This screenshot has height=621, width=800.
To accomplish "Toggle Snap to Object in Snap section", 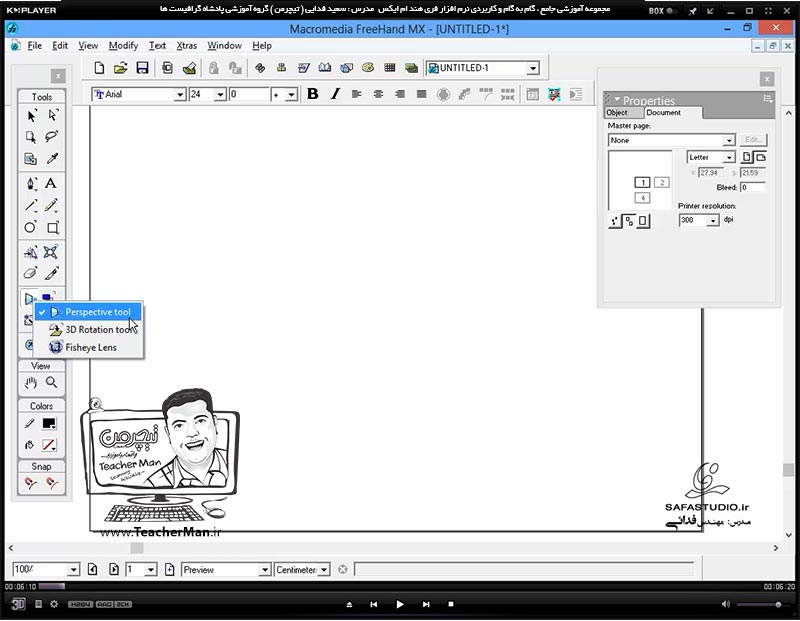I will (x=52, y=483).
